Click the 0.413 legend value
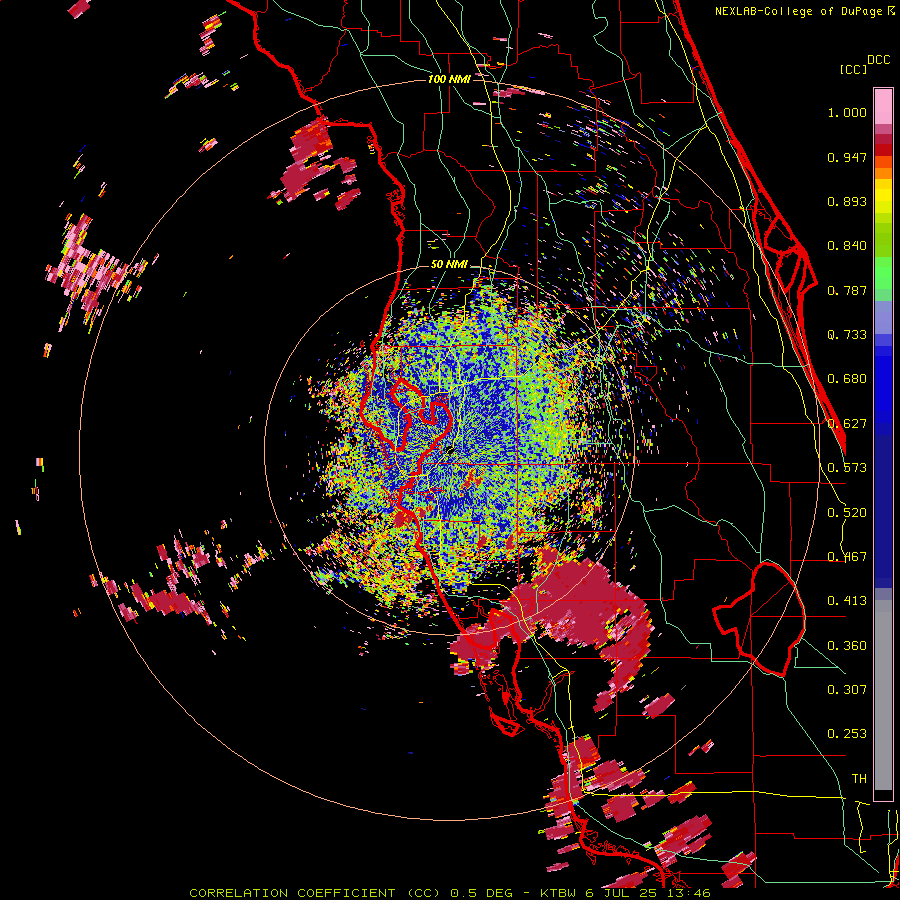The width and height of the screenshot is (900, 900). tap(847, 601)
